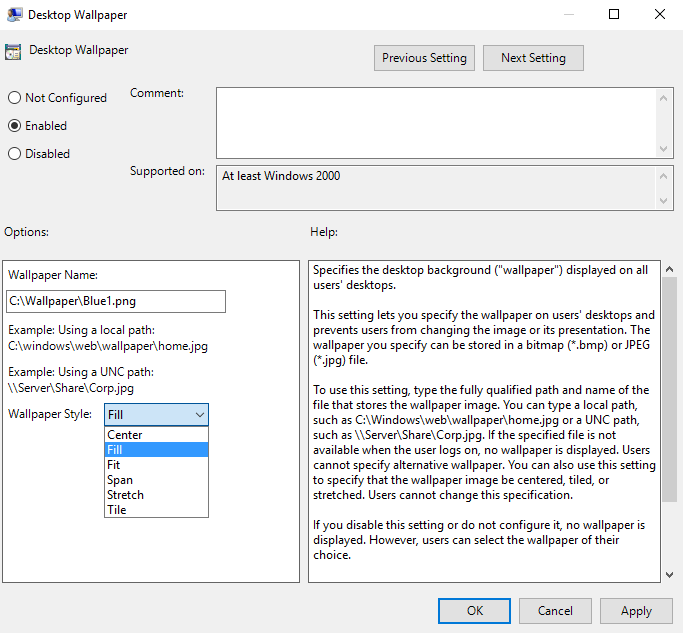Select the Disabled radio button
Image resolution: width=683 pixels, height=633 pixels.
pos(14,154)
